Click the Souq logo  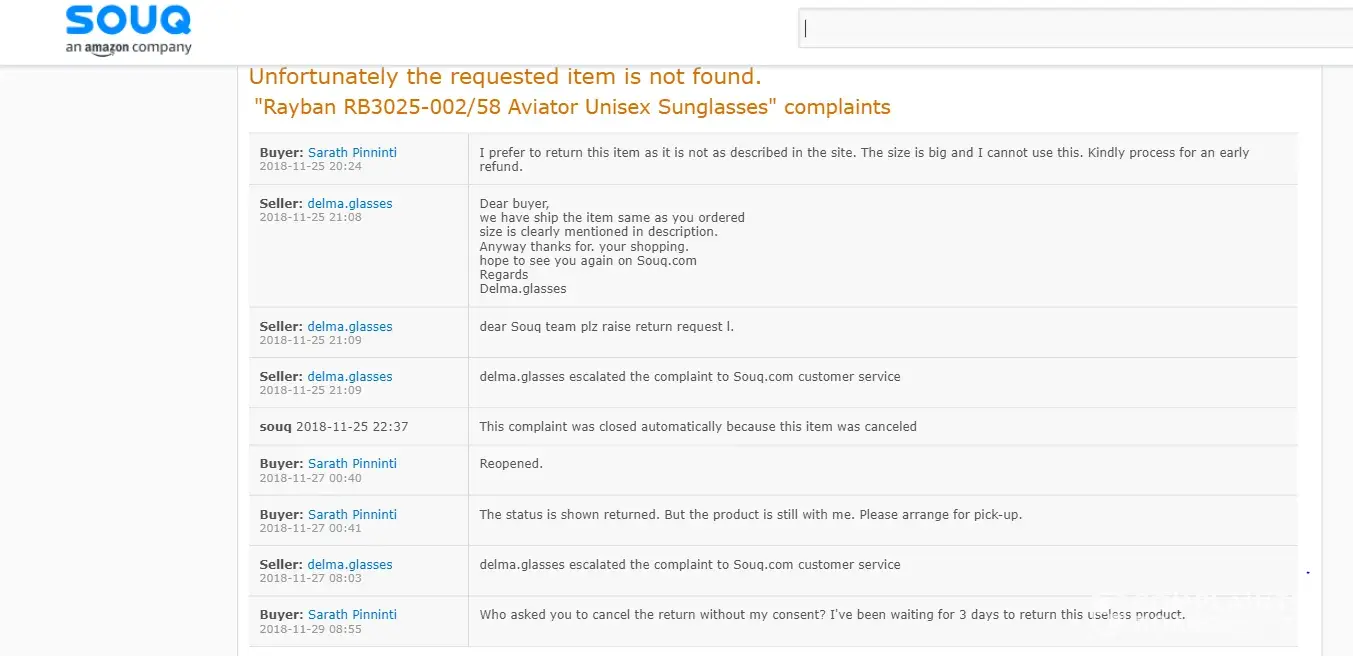(128, 20)
